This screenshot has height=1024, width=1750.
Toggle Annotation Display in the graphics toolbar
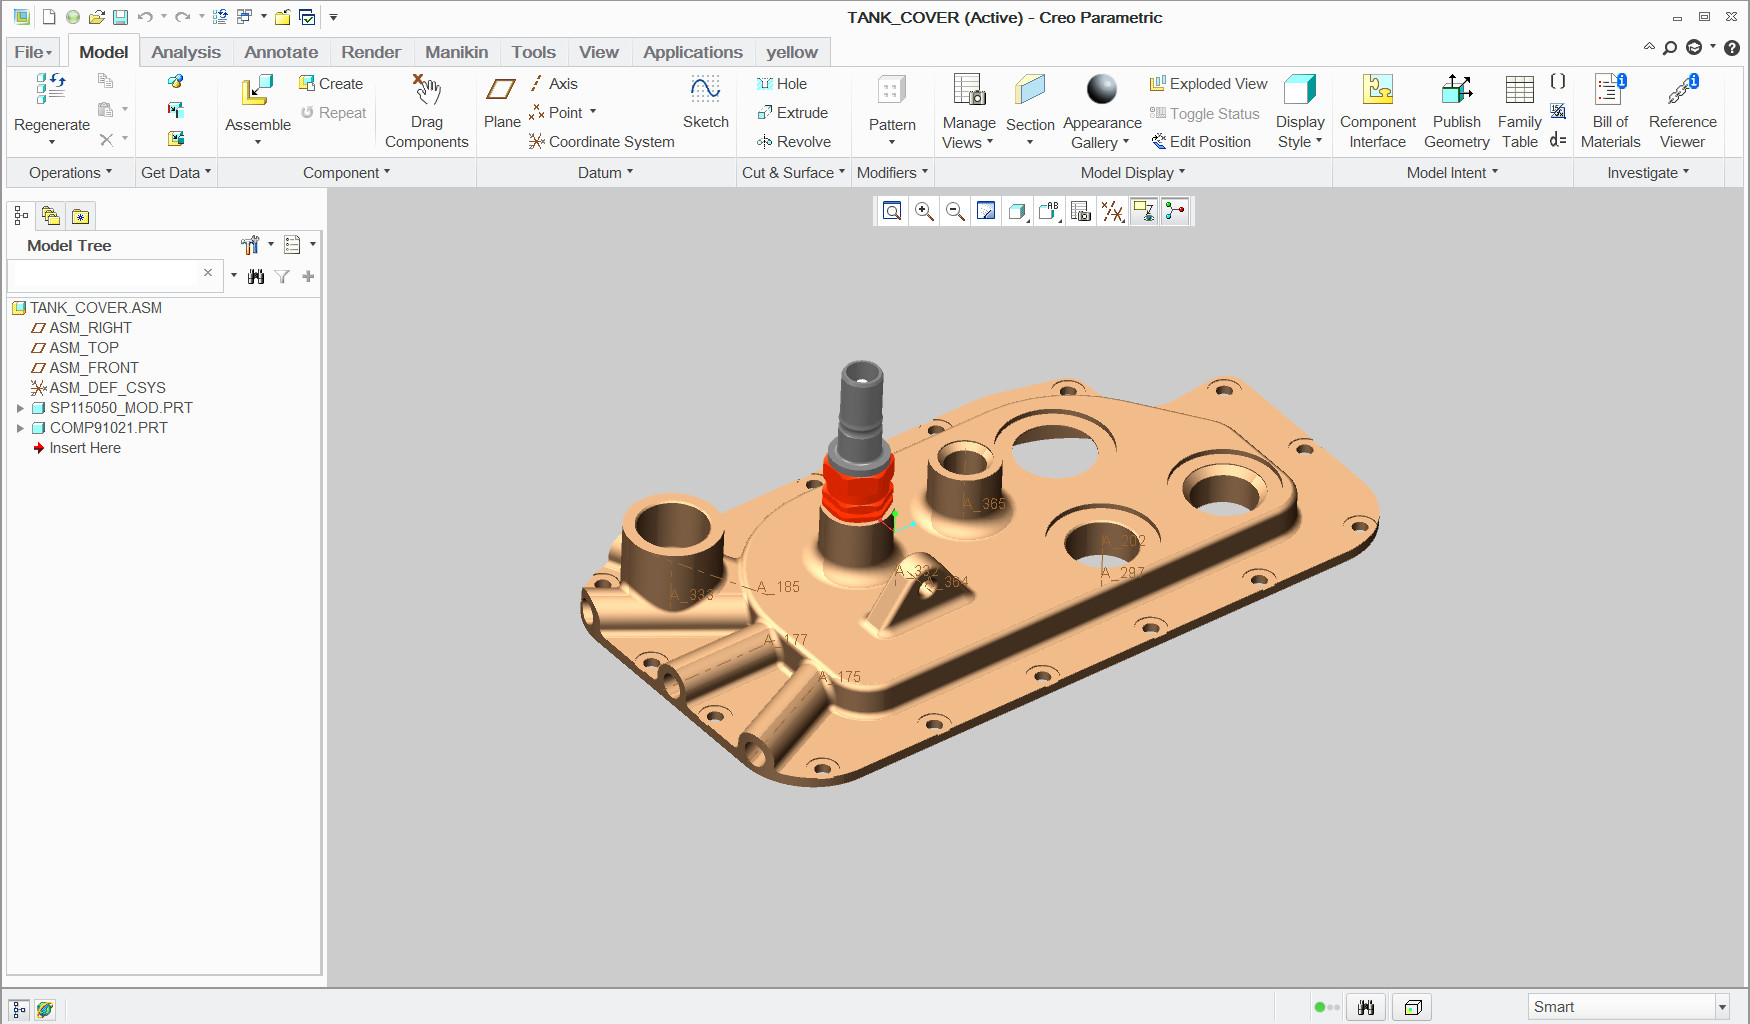[1144, 211]
